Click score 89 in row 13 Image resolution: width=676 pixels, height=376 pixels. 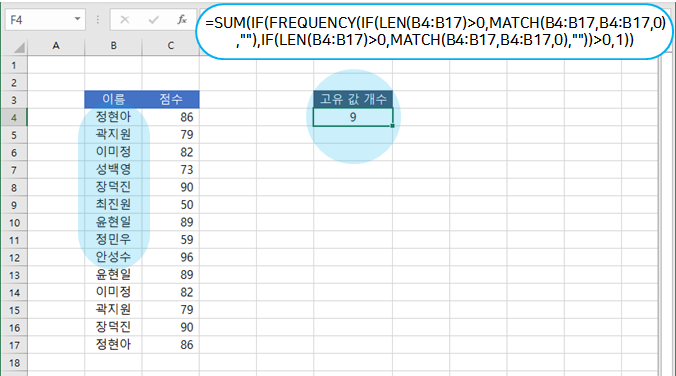click(171, 275)
